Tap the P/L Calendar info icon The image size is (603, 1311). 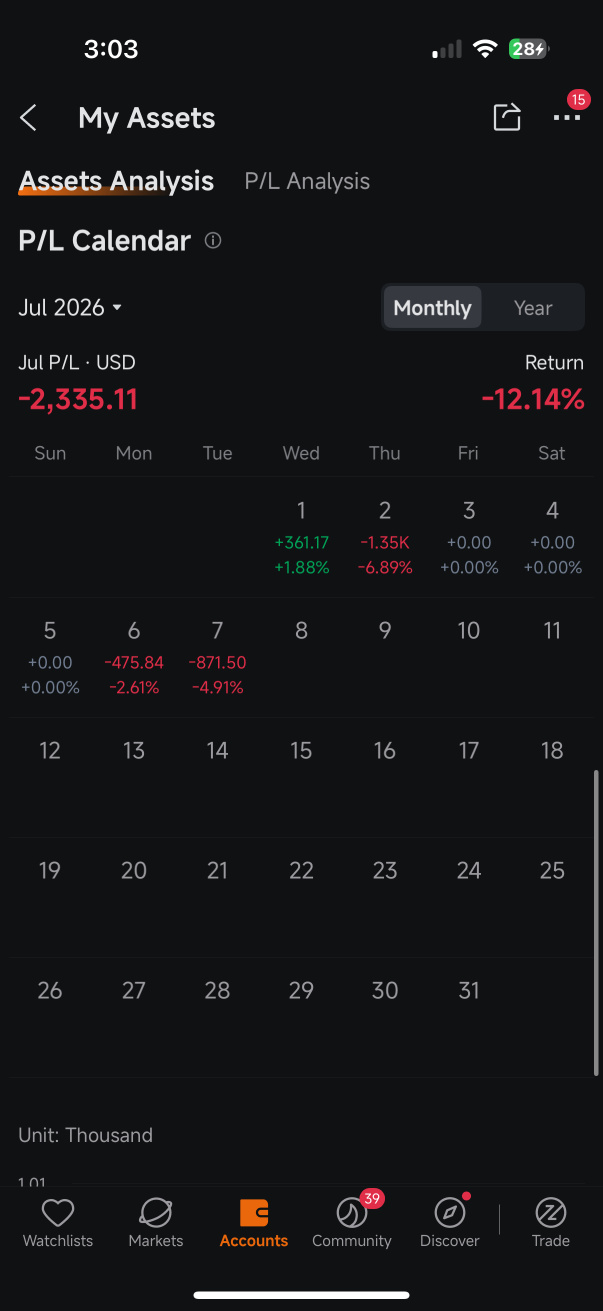(213, 241)
